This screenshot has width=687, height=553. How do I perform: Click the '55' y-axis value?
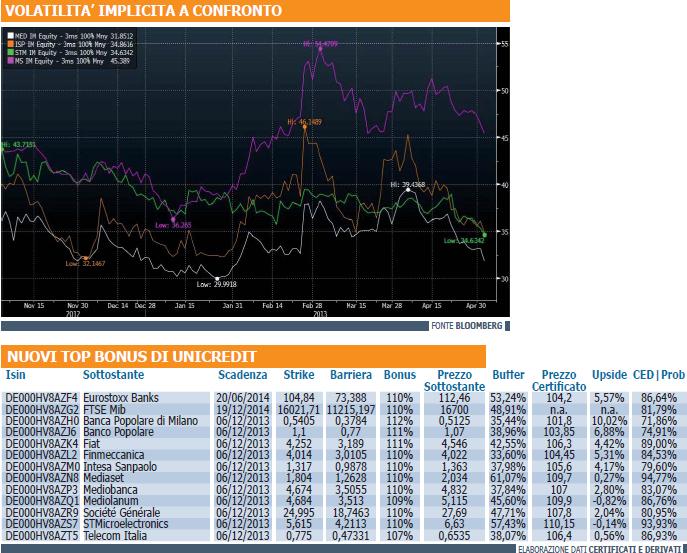pyautogui.click(x=504, y=44)
